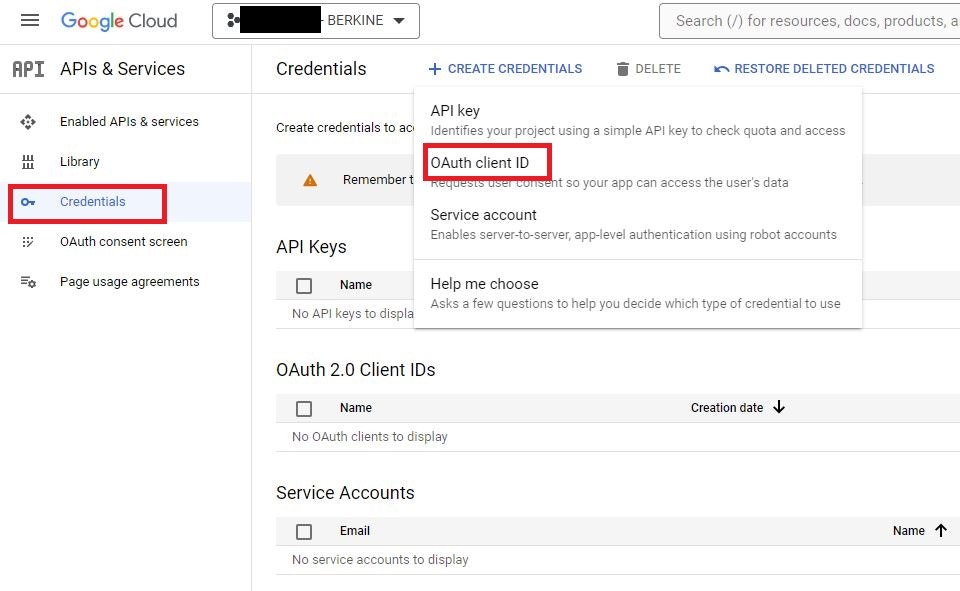Screen dimensions: 960x591
Task: Click the API logo icon in sidebar header
Action: point(28,69)
